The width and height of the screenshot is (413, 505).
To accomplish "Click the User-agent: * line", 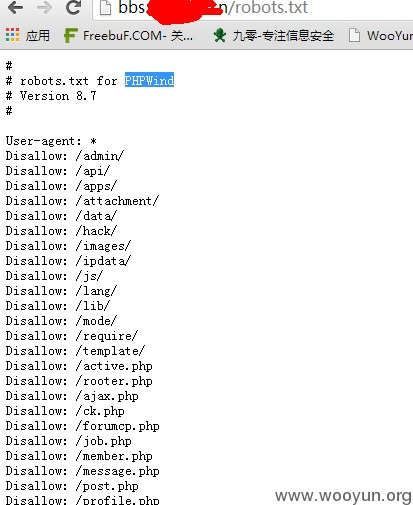I will click(x=51, y=141).
